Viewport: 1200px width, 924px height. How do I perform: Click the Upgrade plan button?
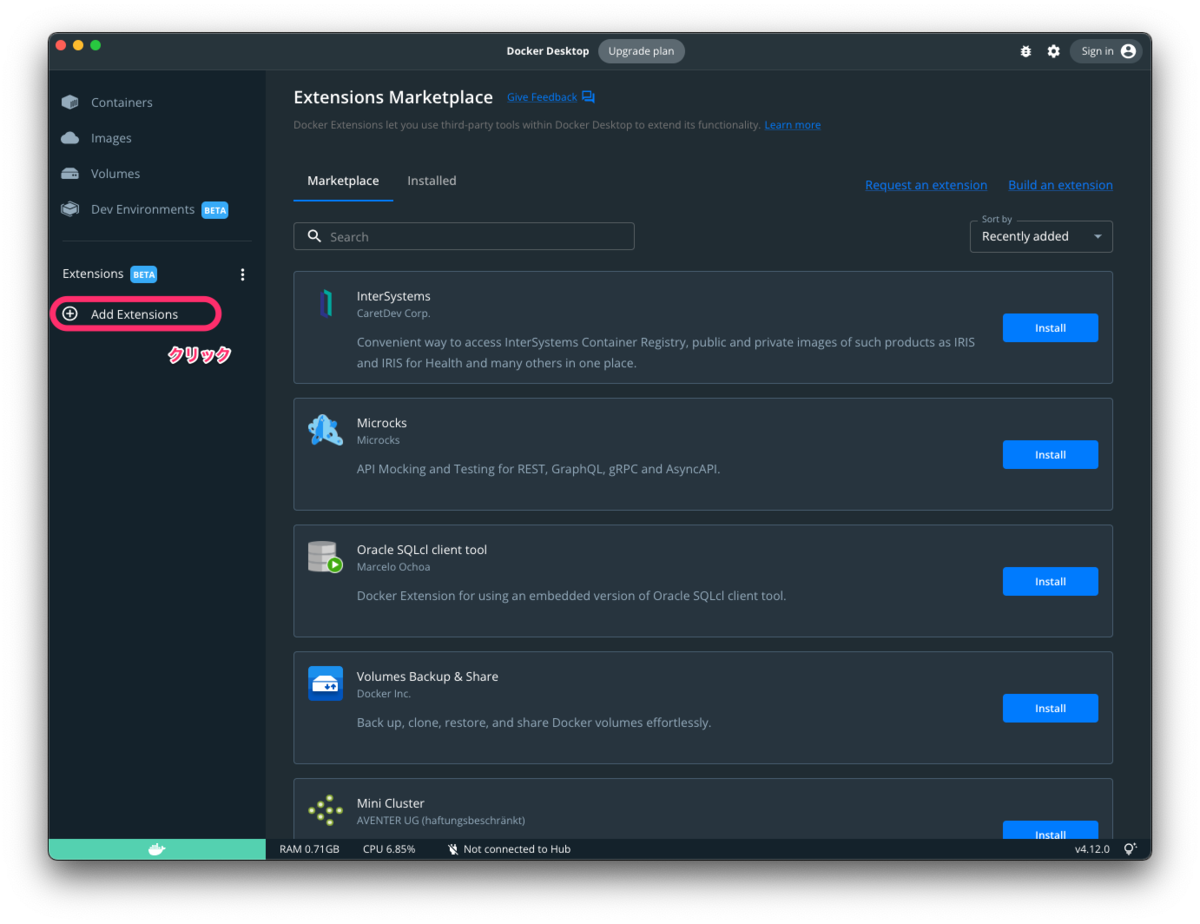pyautogui.click(x=641, y=51)
